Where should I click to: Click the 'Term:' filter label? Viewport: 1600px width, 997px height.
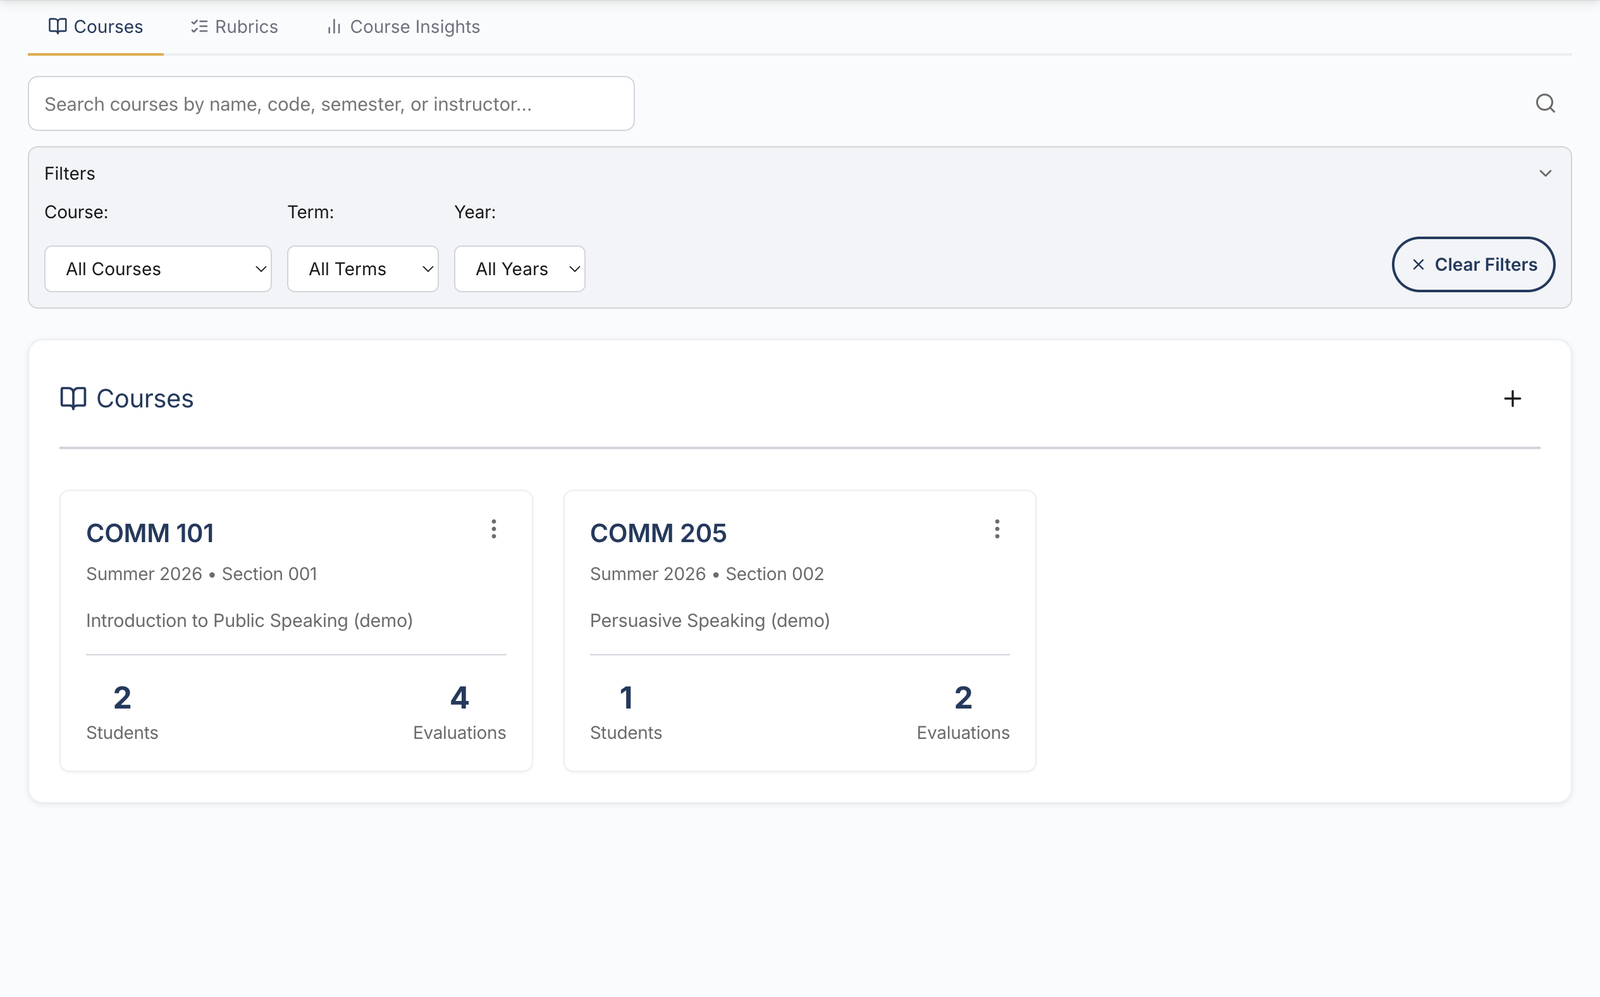(311, 212)
